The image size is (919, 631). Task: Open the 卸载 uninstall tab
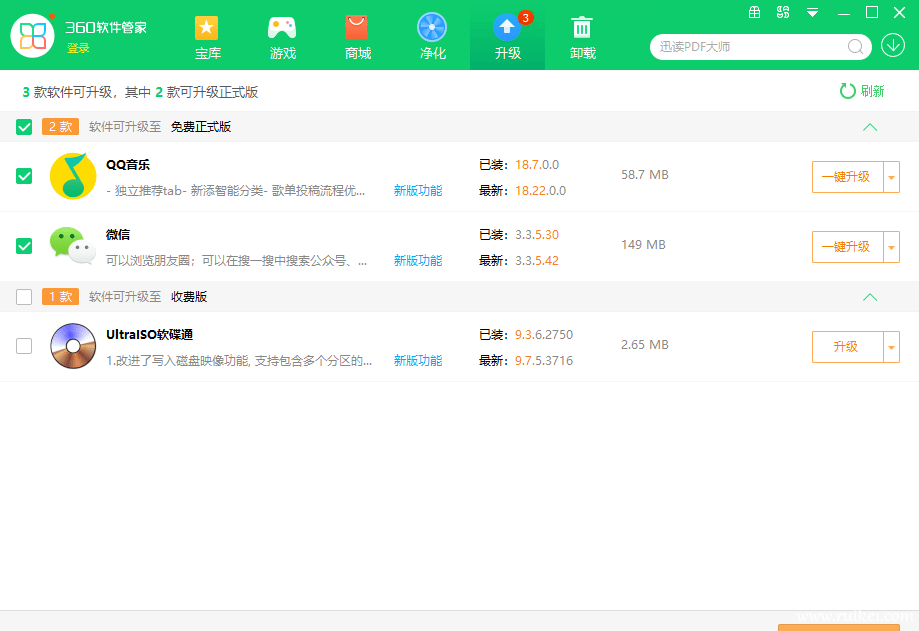[583, 38]
